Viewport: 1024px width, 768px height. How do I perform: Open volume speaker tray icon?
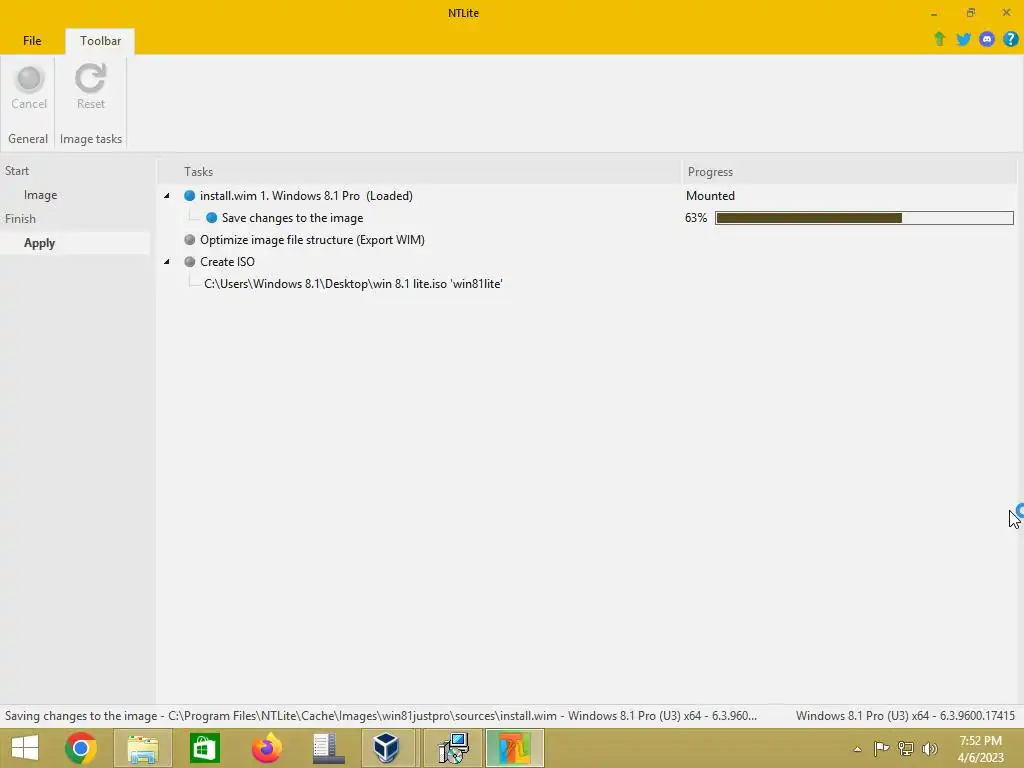(930, 748)
